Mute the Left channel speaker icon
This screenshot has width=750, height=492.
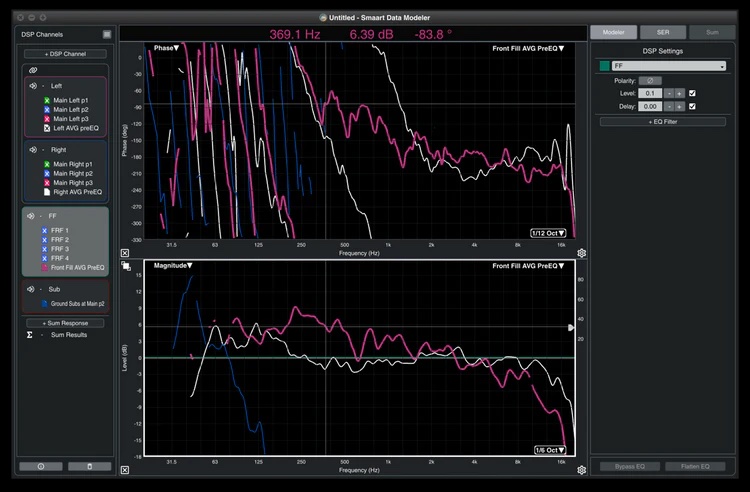tap(32, 86)
